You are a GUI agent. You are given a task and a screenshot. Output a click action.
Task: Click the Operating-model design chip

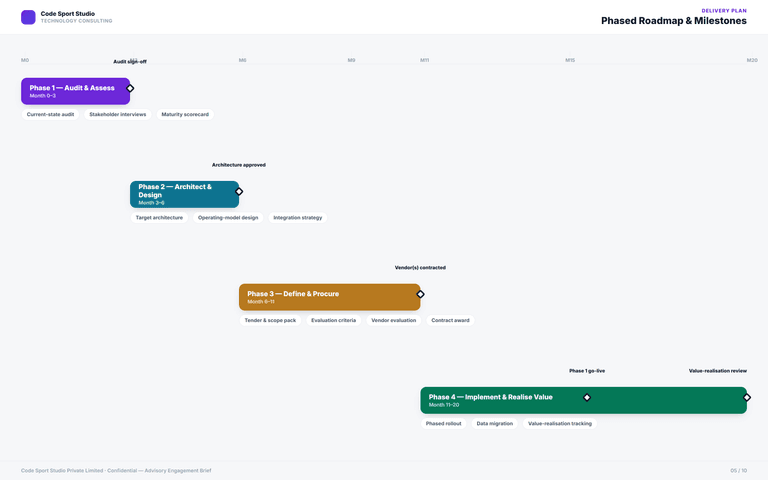[x=228, y=217]
